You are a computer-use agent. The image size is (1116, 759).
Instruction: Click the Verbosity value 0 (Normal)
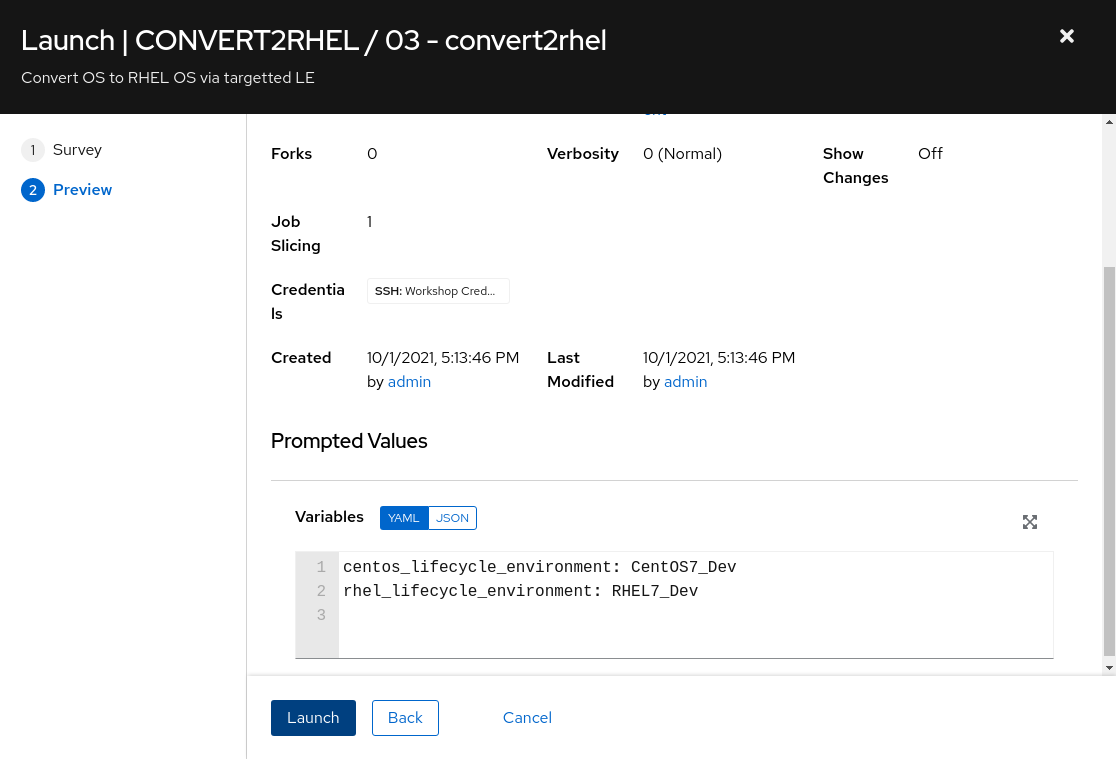[682, 154]
